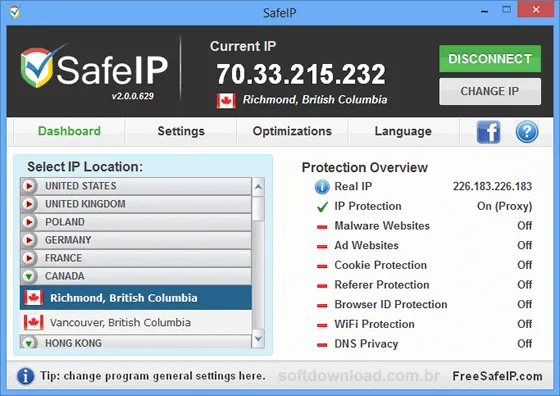Click green checkmark next to IP Protection
Image resolution: width=560 pixels, height=396 pixels.
pos(322,206)
